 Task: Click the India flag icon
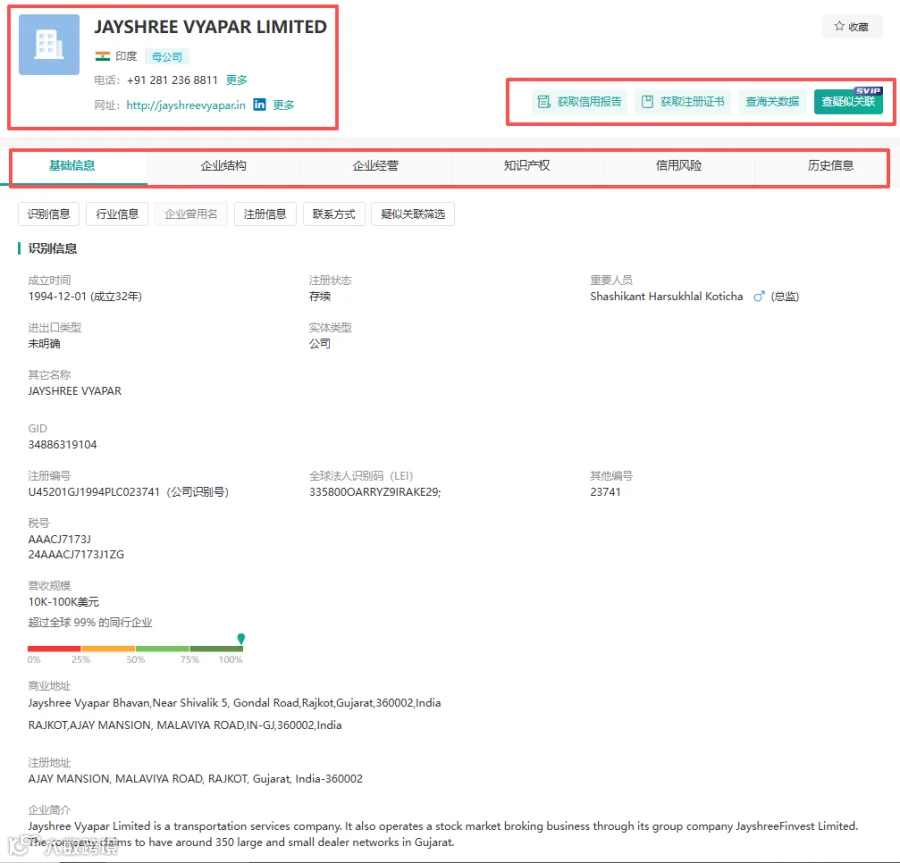click(103, 56)
